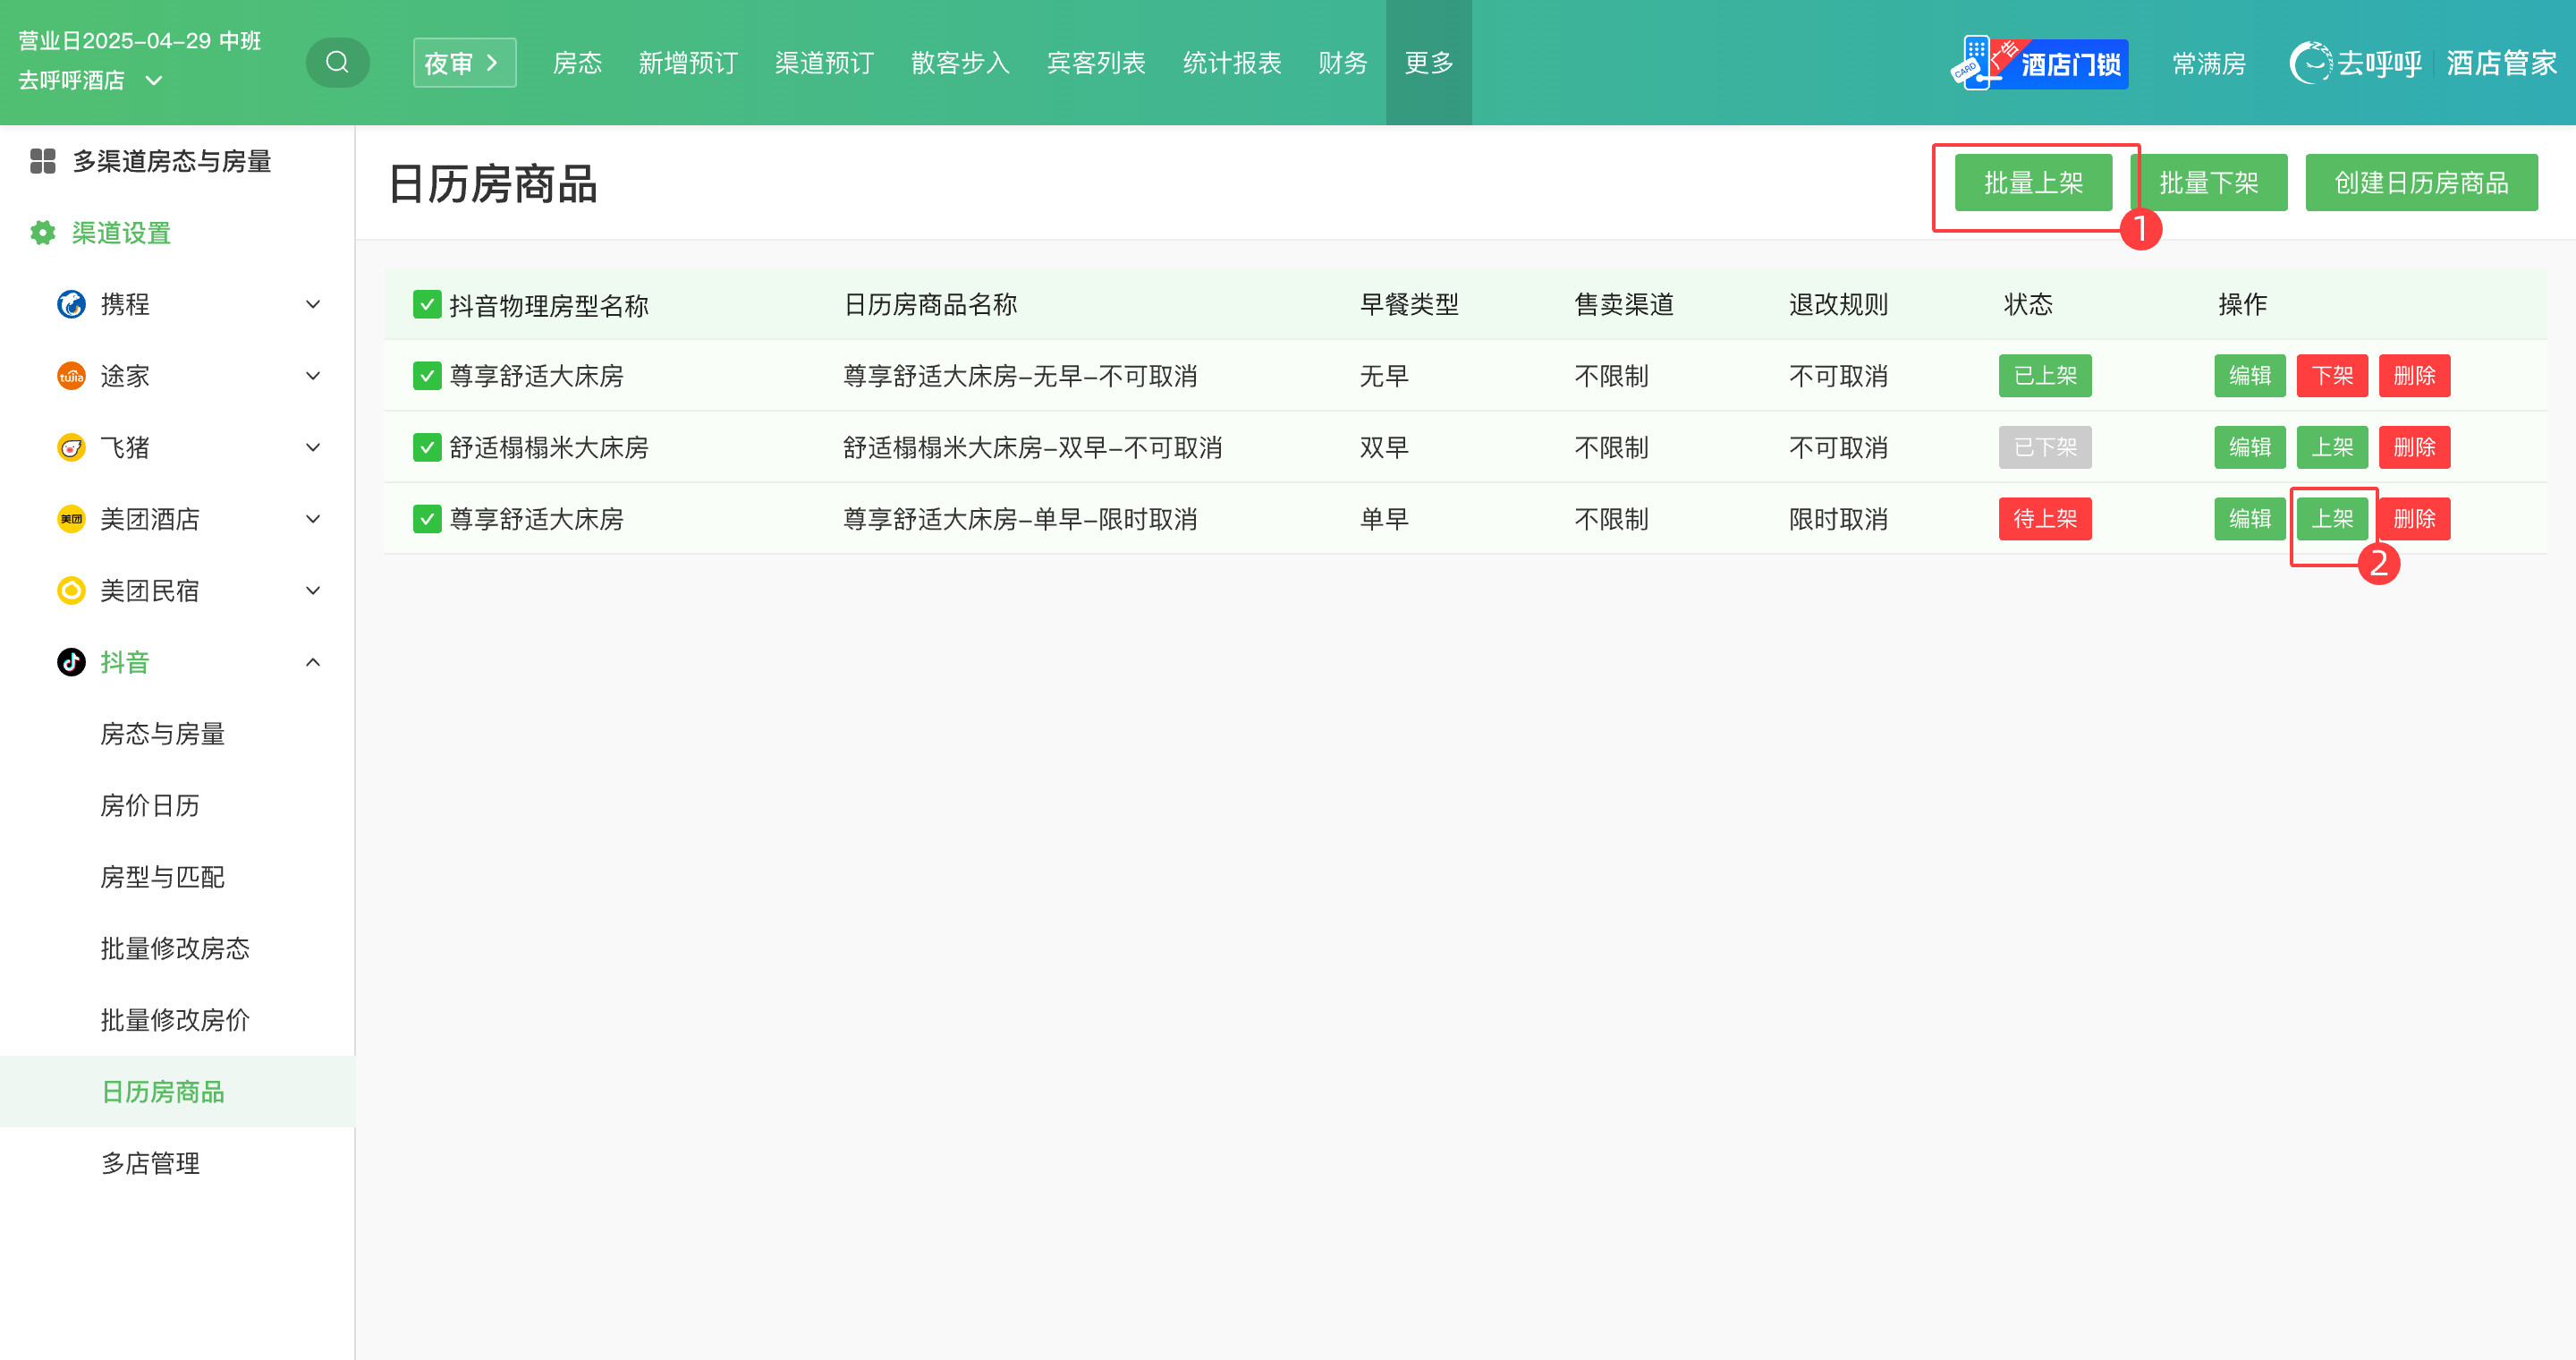
Task: Go to 房价日历 in the sidebar
Action: click(150, 805)
